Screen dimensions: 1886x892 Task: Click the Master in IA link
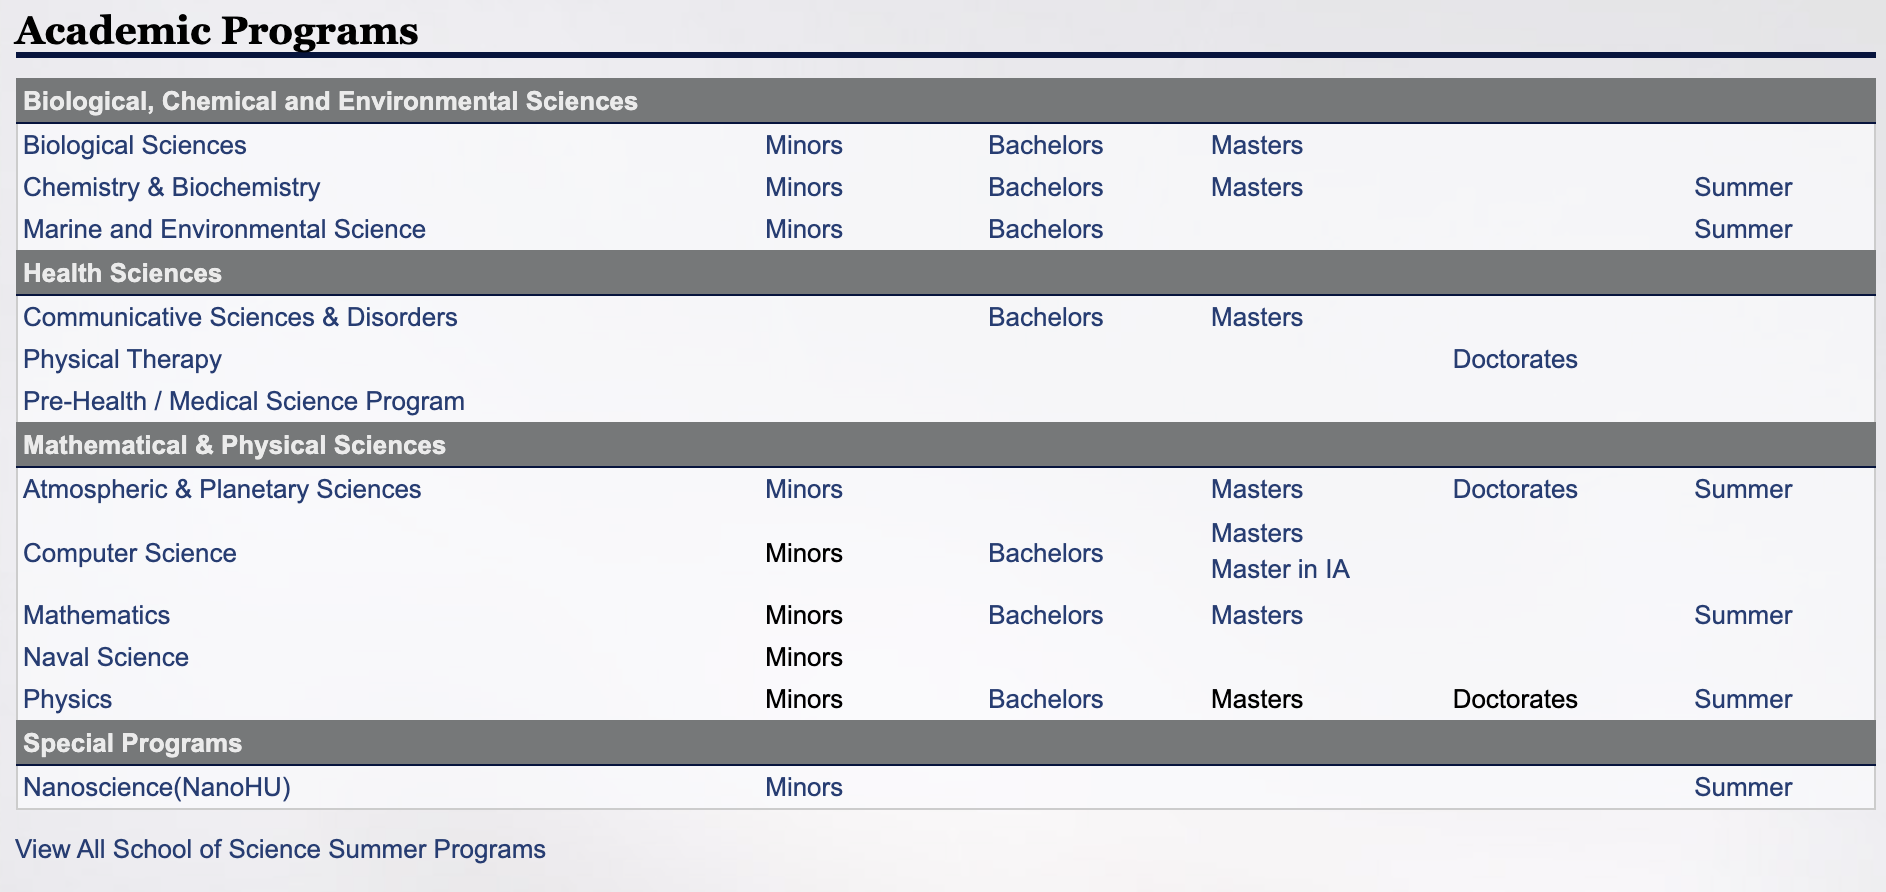click(1280, 569)
